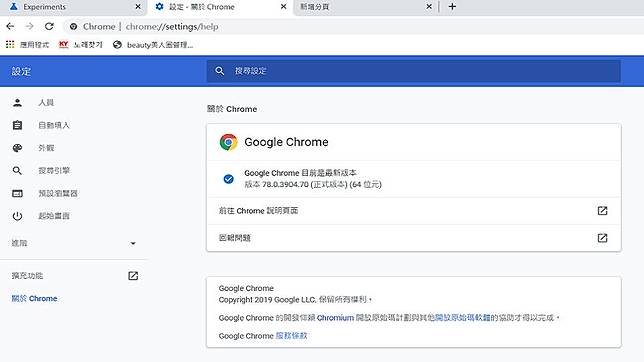Switch to the third new tab page

366,7
